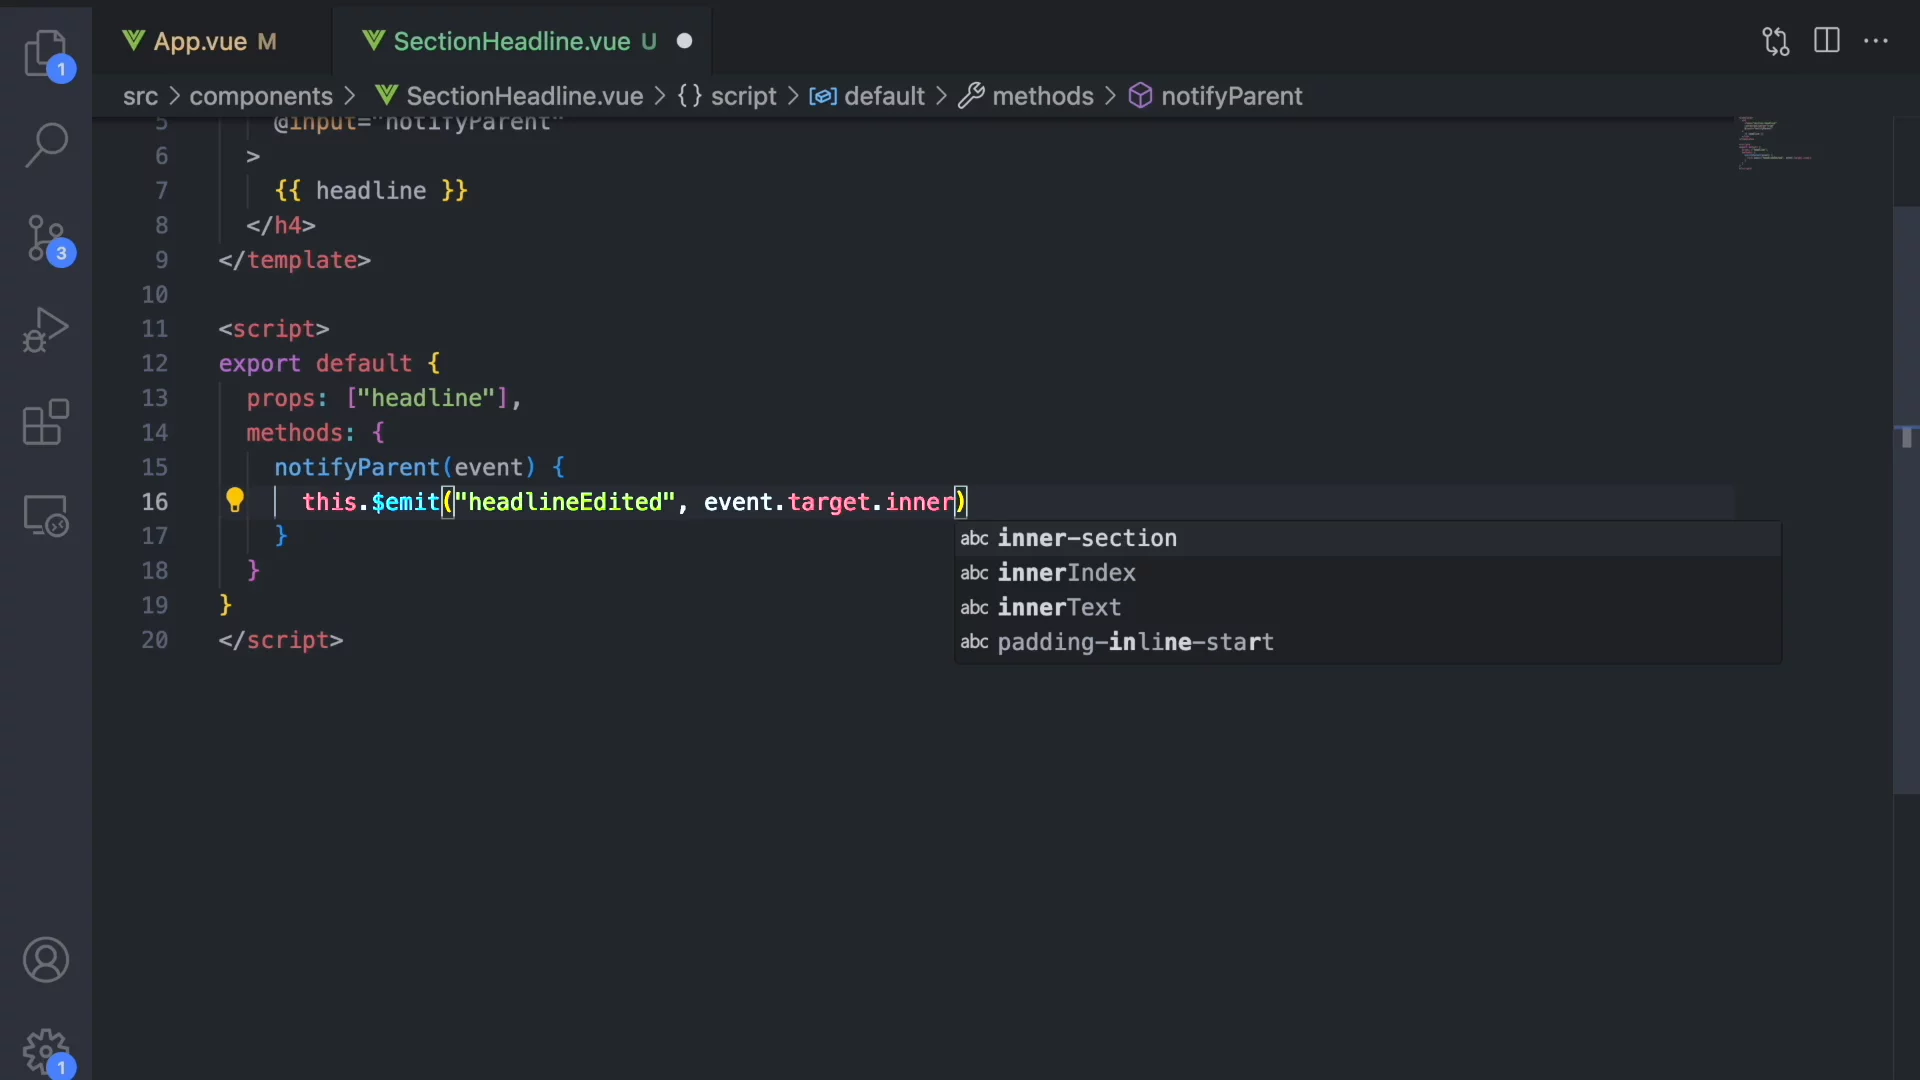Screen dimensions: 1920x1080
Task: Choose inner-section from autocomplete suggestions
Action: 1368,538
